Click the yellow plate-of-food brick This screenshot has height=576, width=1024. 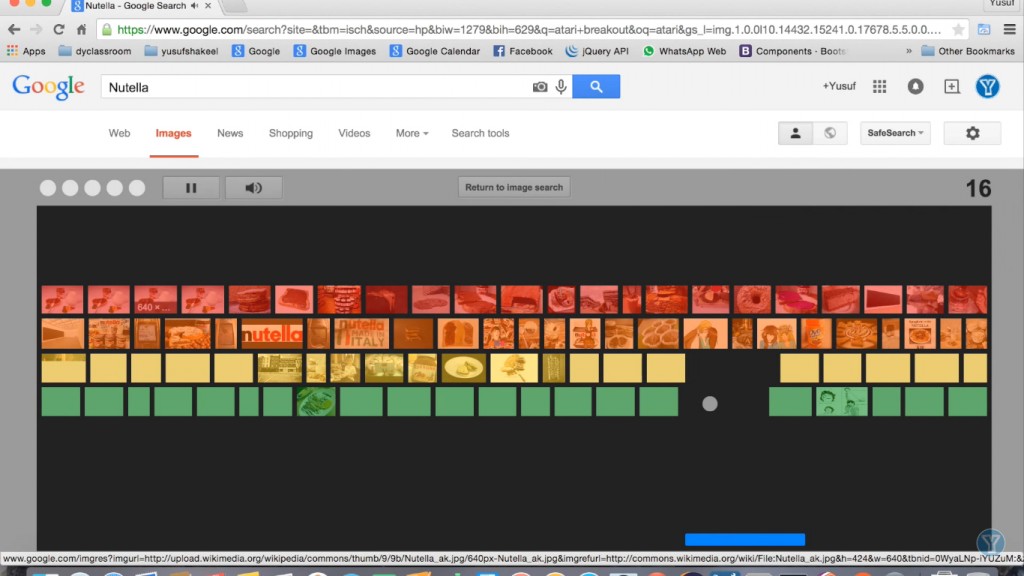point(464,368)
